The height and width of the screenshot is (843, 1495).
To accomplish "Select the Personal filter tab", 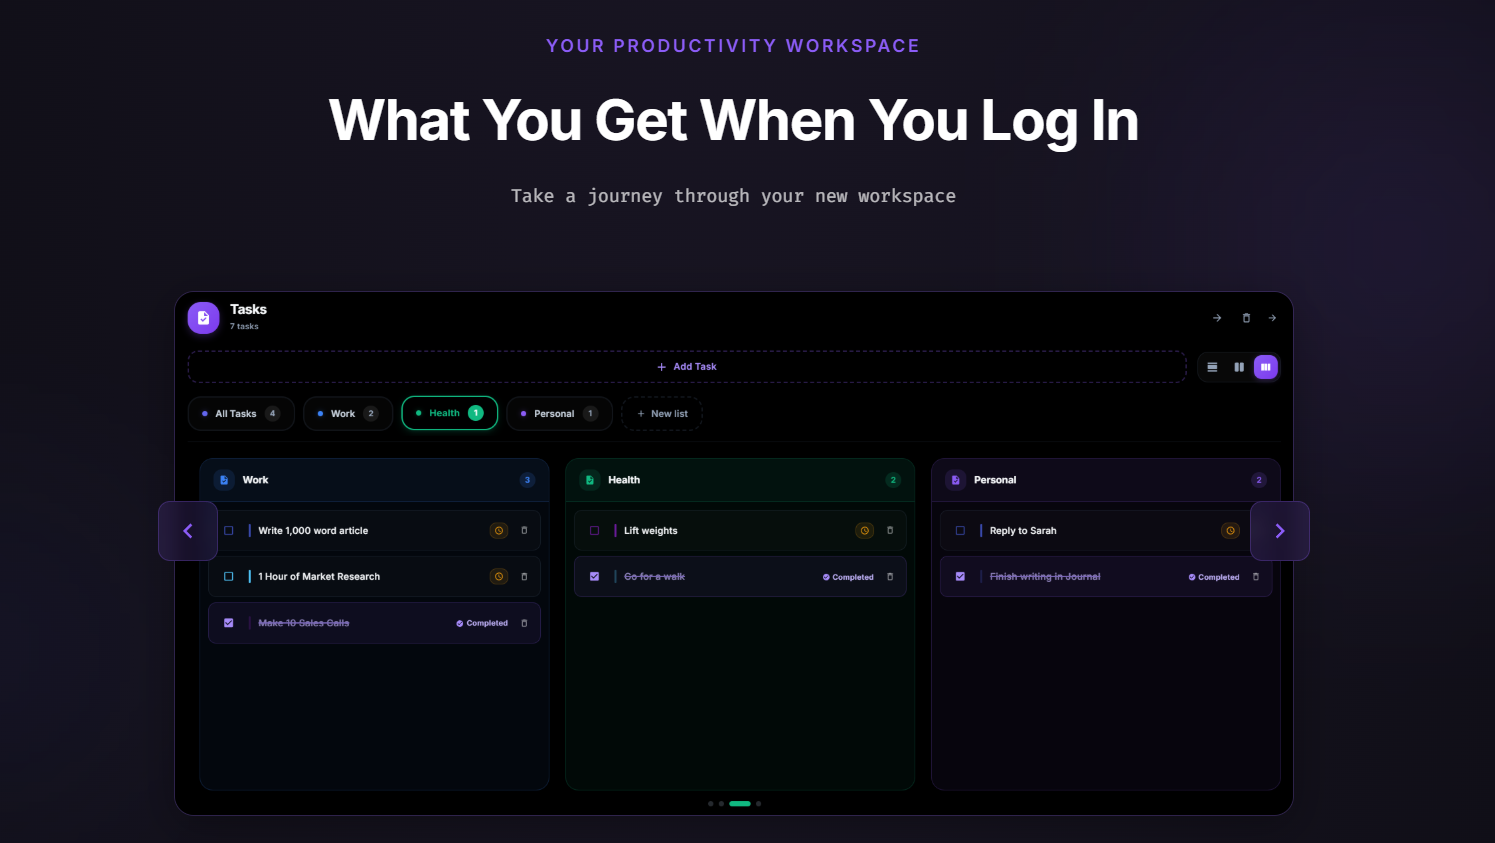I will pos(560,414).
